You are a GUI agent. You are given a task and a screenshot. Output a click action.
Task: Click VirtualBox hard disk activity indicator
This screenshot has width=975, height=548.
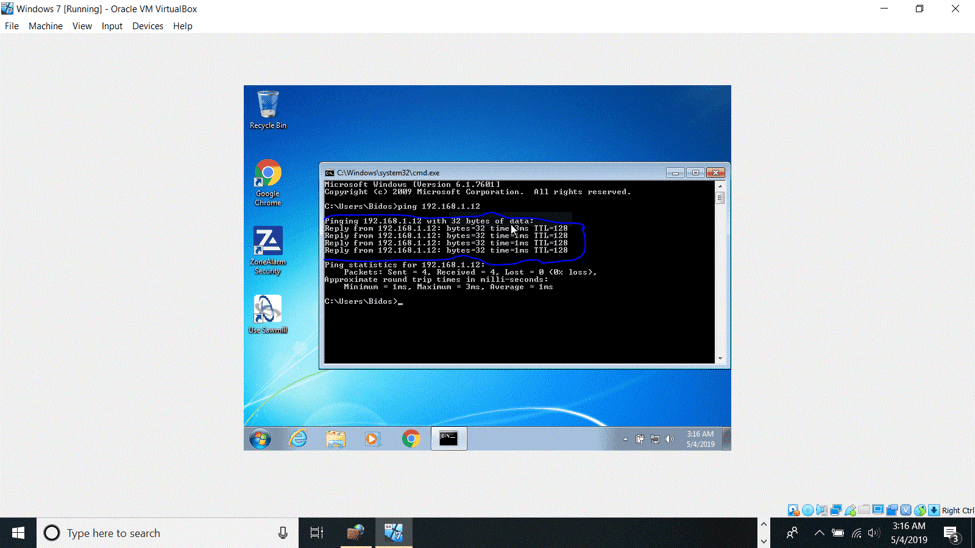click(x=793, y=510)
